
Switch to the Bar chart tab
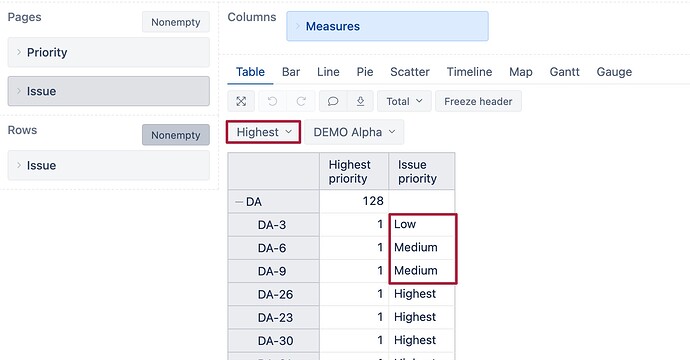click(291, 72)
